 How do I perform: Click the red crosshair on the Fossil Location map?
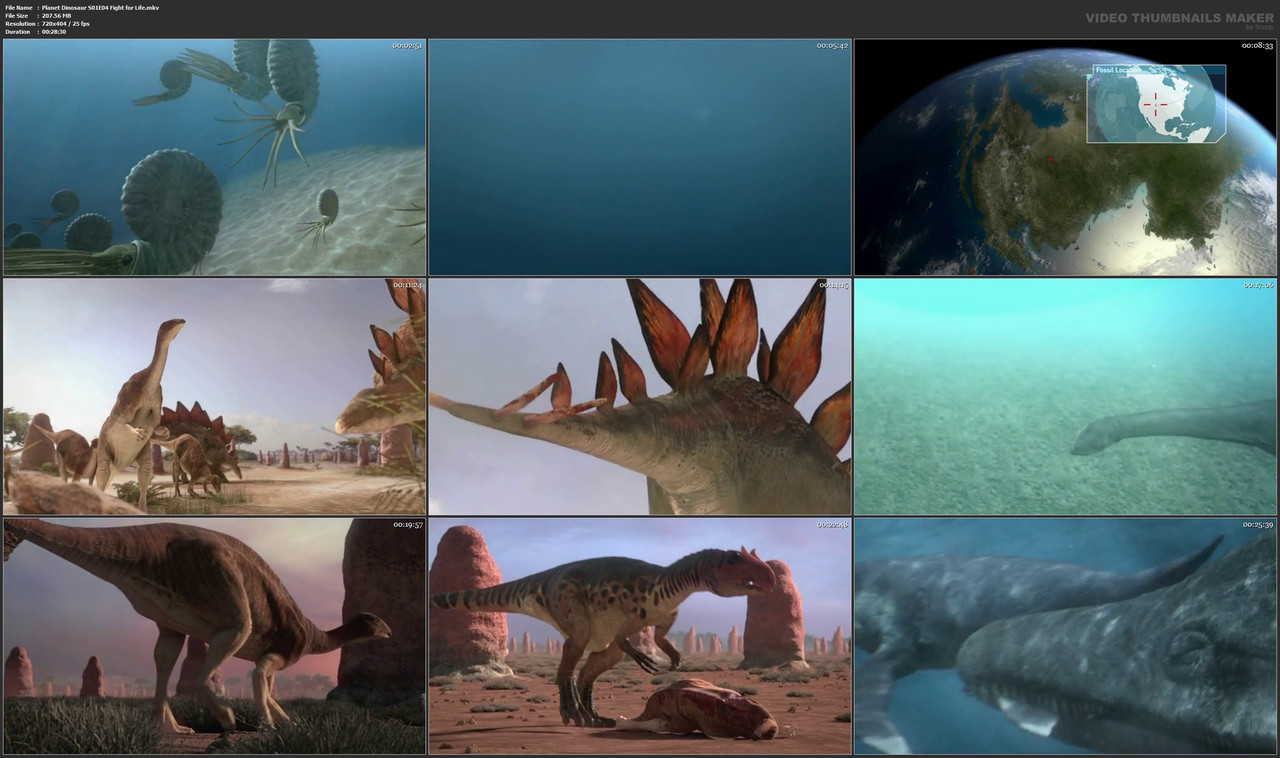[1155, 103]
